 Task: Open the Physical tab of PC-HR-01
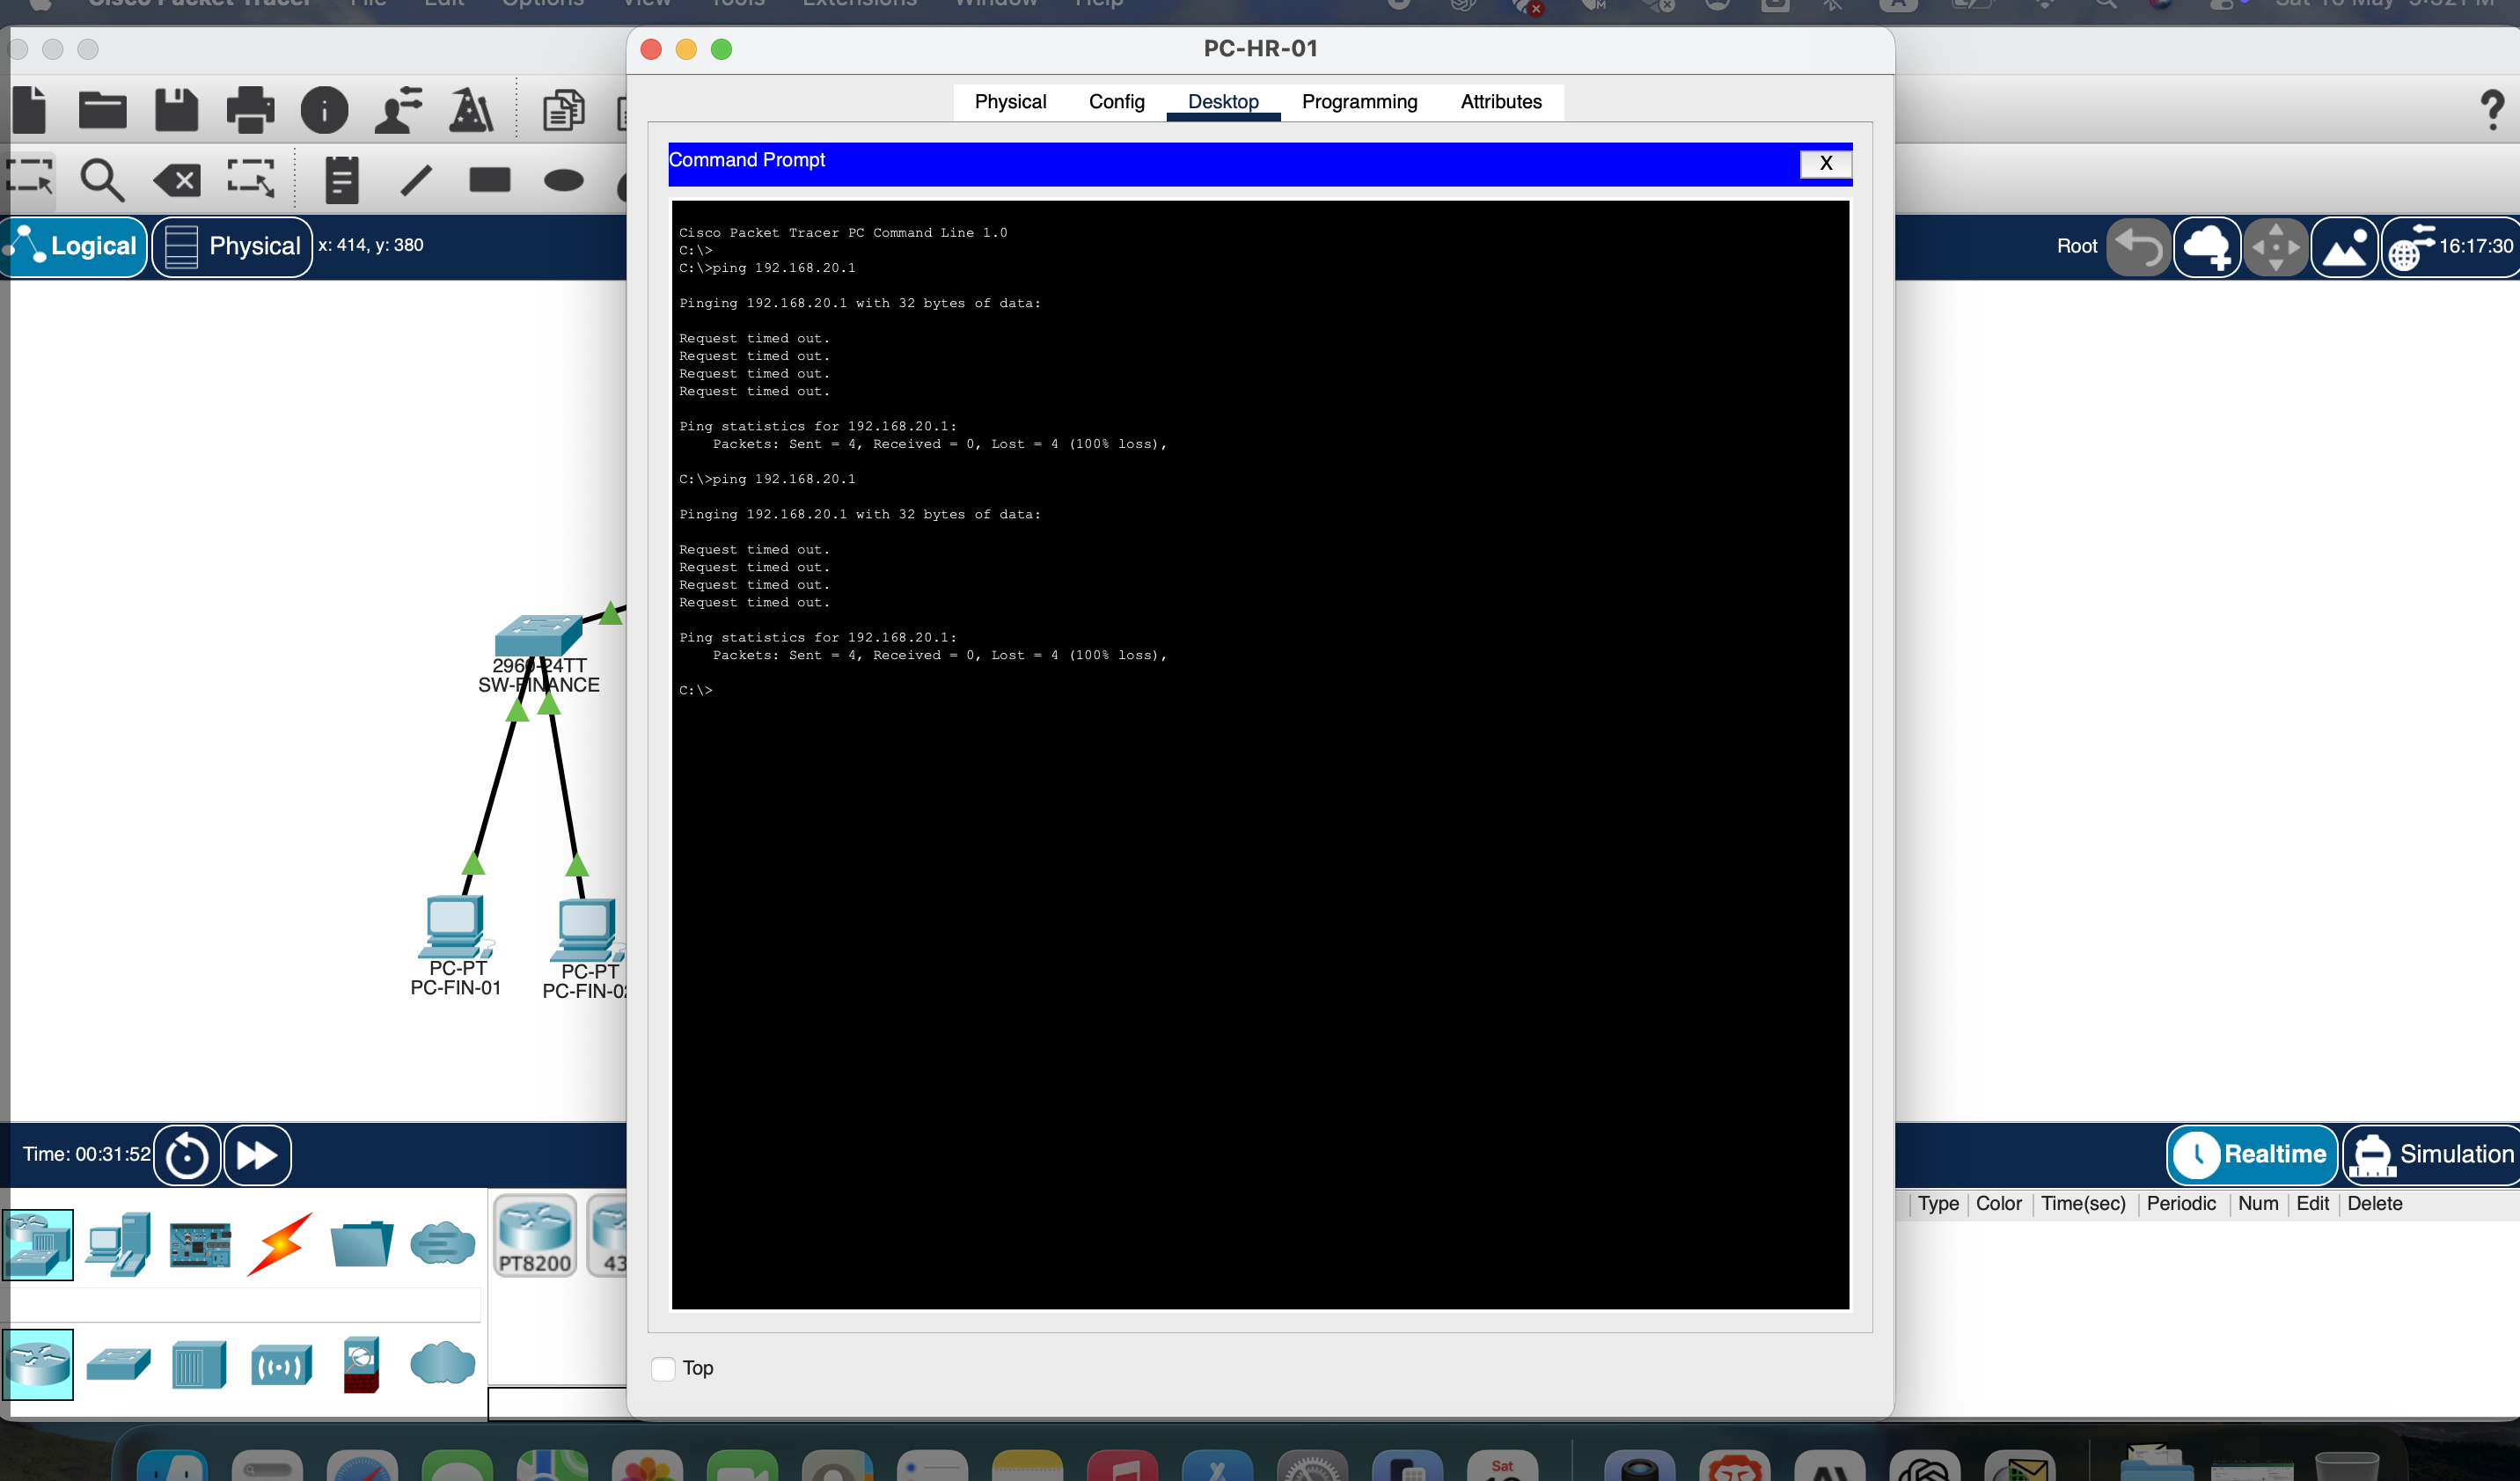pos(1010,102)
